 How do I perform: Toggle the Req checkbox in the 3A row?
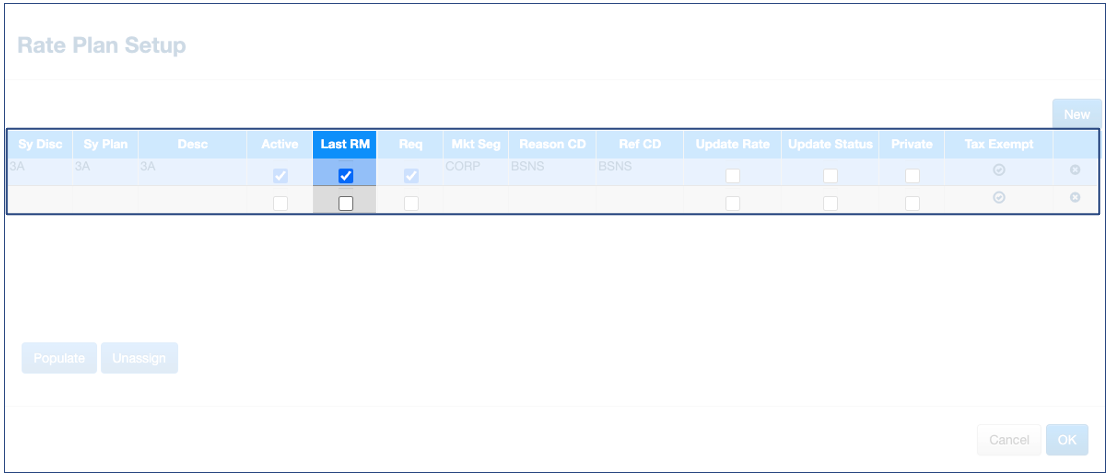[x=410, y=176]
